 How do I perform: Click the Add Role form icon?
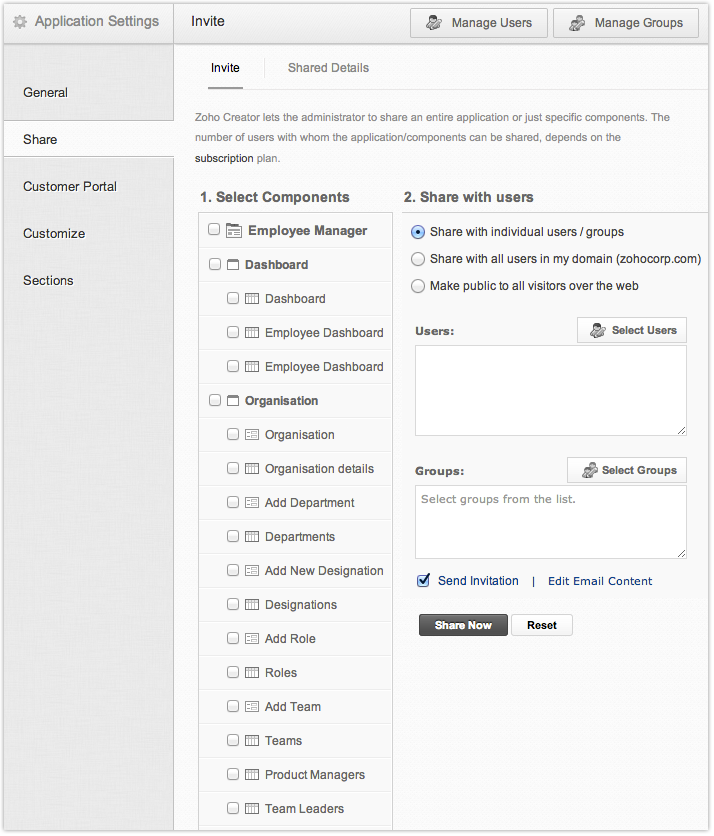coord(252,639)
